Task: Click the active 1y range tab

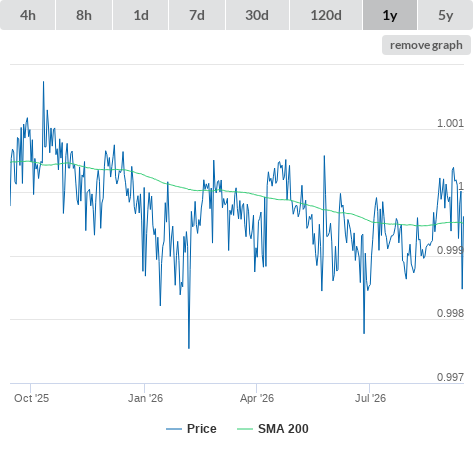Action: [390, 15]
